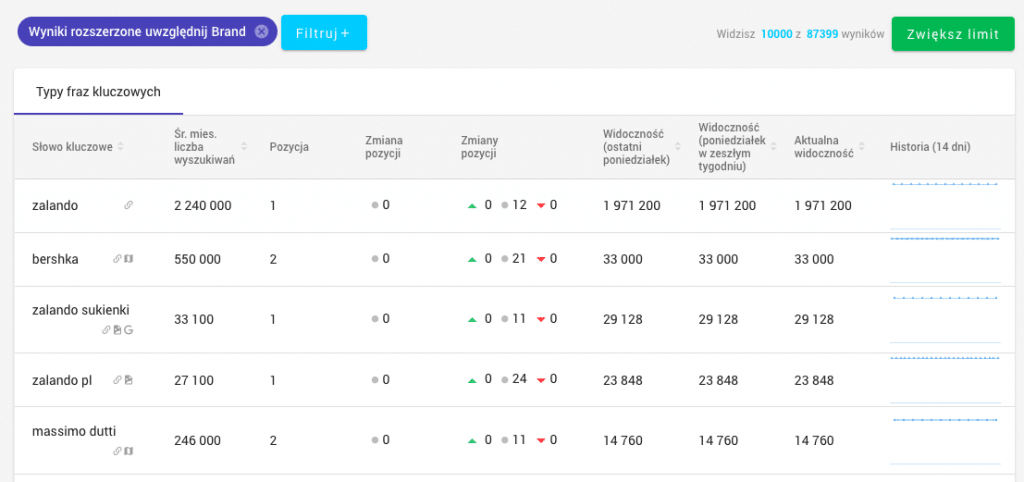Image resolution: width=1024 pixels, height=482 pixels.
Task: Remove the 'Wyniki rozszerzone uwzględnij Brand' filter chip
Action: click(x=261, y=31)
